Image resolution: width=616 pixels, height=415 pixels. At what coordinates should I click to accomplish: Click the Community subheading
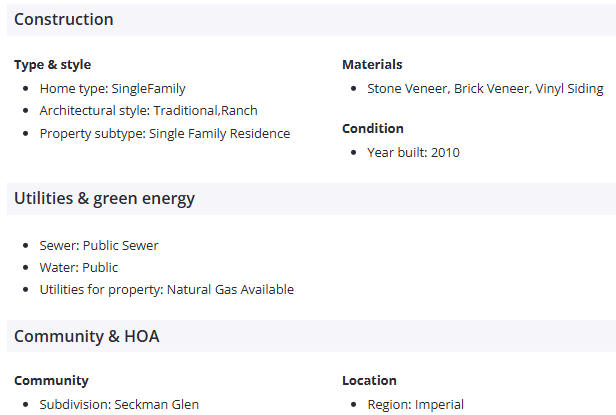point(51,380)
